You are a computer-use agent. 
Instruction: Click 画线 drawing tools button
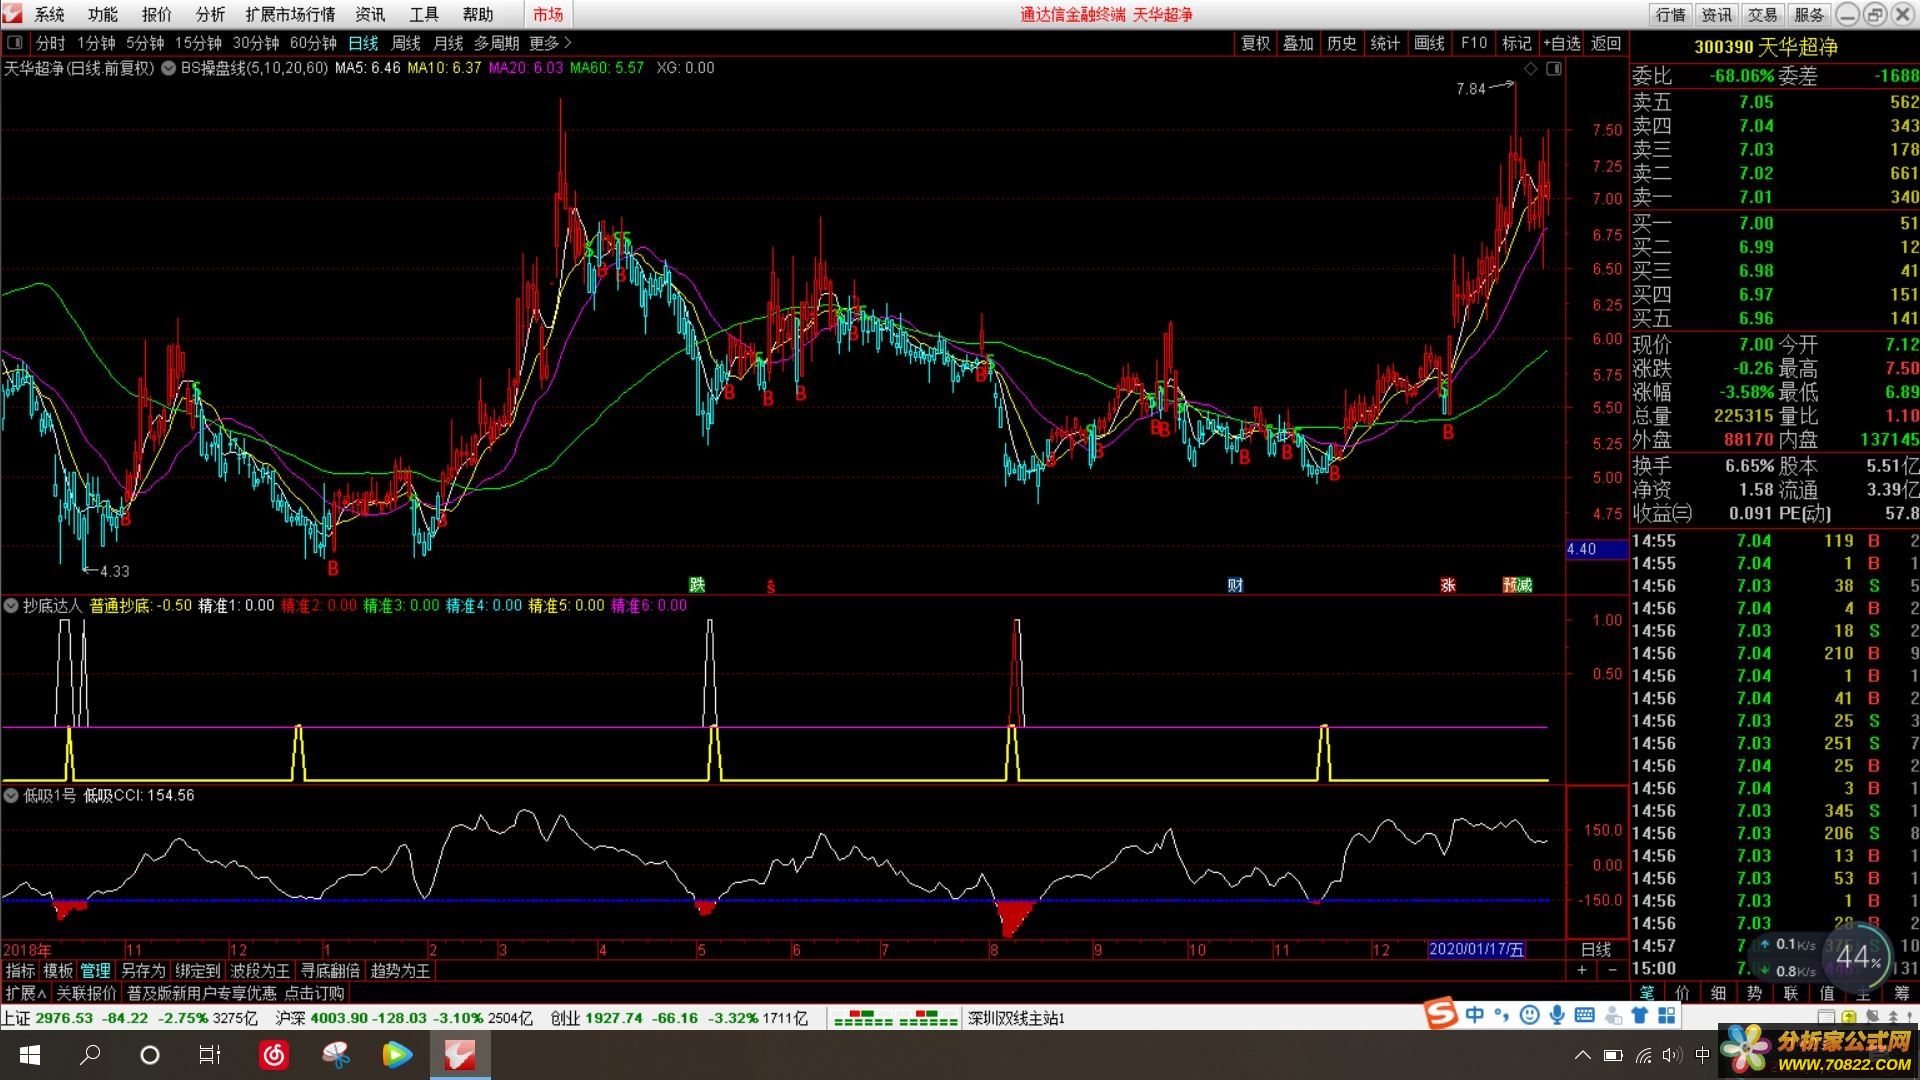[x=1429, y=43]
